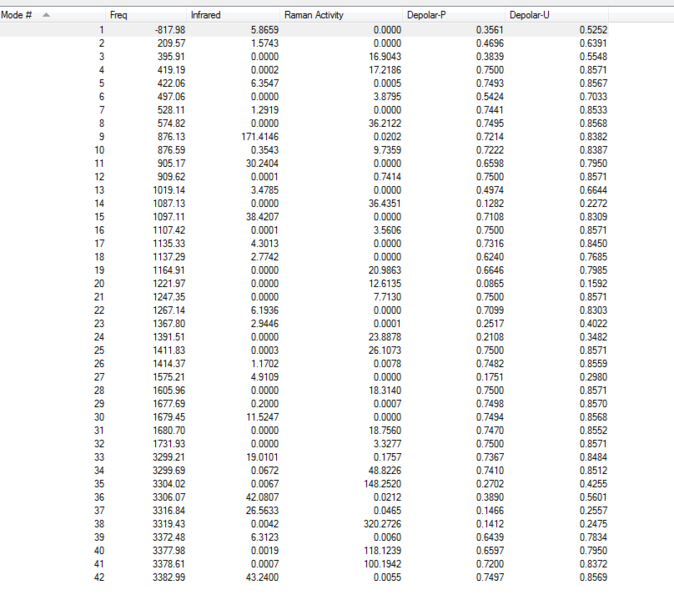Image resolution: width=674 pixels, height=600 pixels.
Task: Select frequency 876.59 in mode 10
Action: [x=171, y=150]
